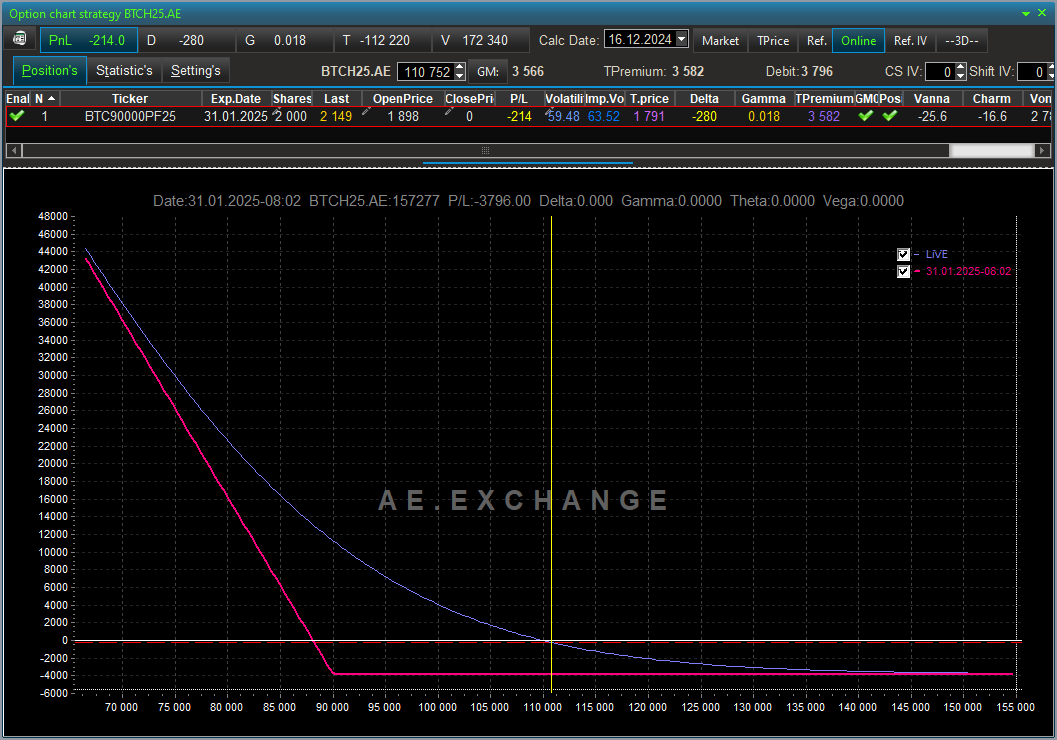The height and width of the screenshot is (740, 1057).
Task: Click the GM: button
Action: click(x=487, y=71)
